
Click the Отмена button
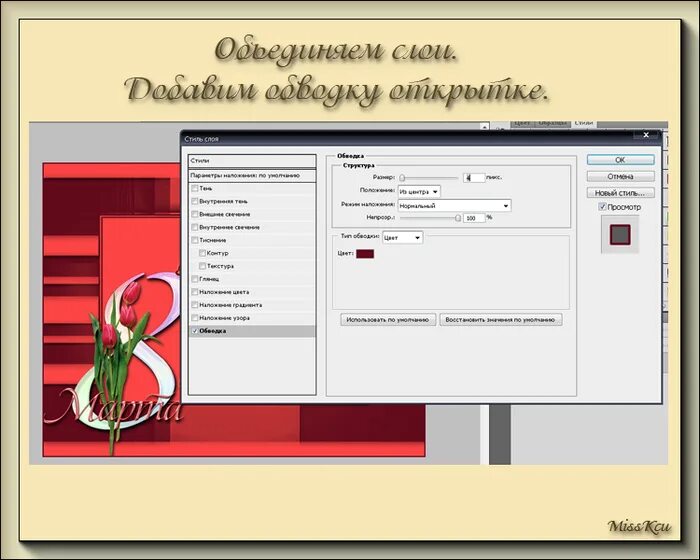click(621, 176)
